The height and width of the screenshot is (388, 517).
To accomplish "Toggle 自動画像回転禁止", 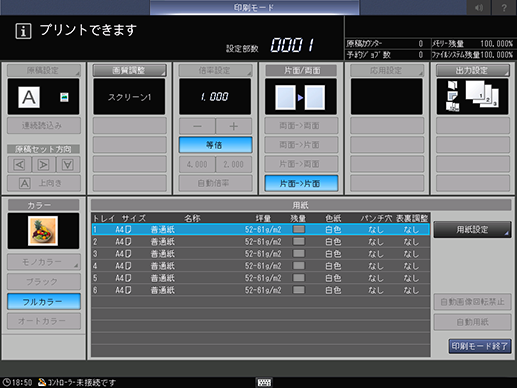I will [472, 302].
